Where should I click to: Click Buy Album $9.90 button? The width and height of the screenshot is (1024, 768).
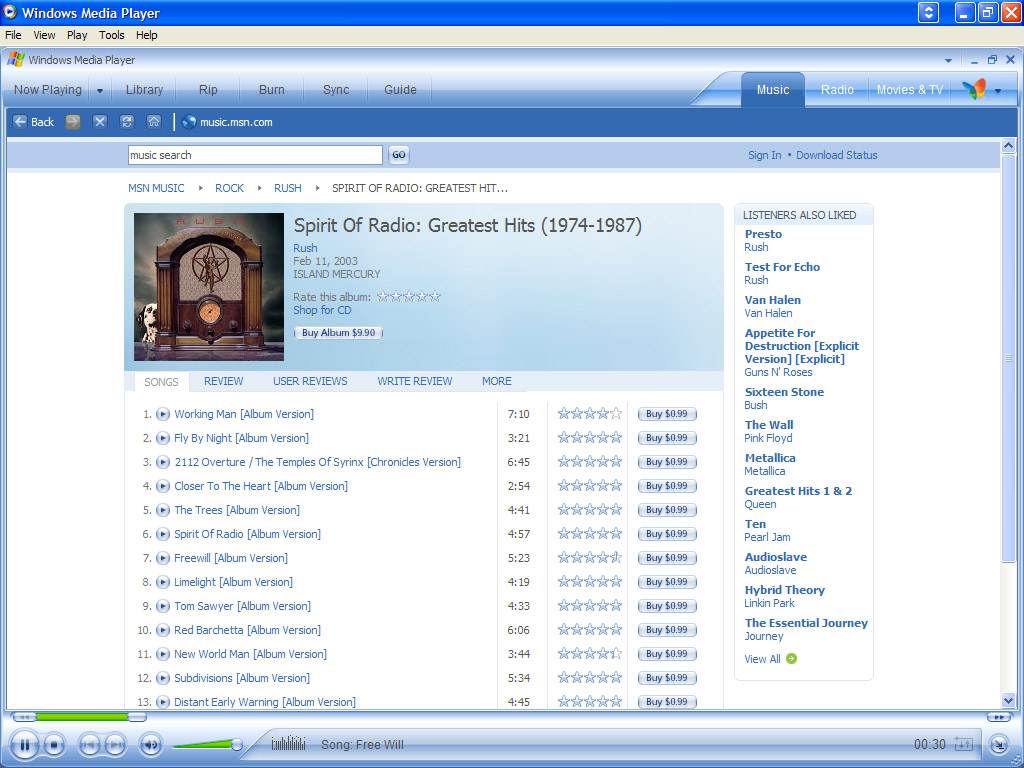click(338, 333)
